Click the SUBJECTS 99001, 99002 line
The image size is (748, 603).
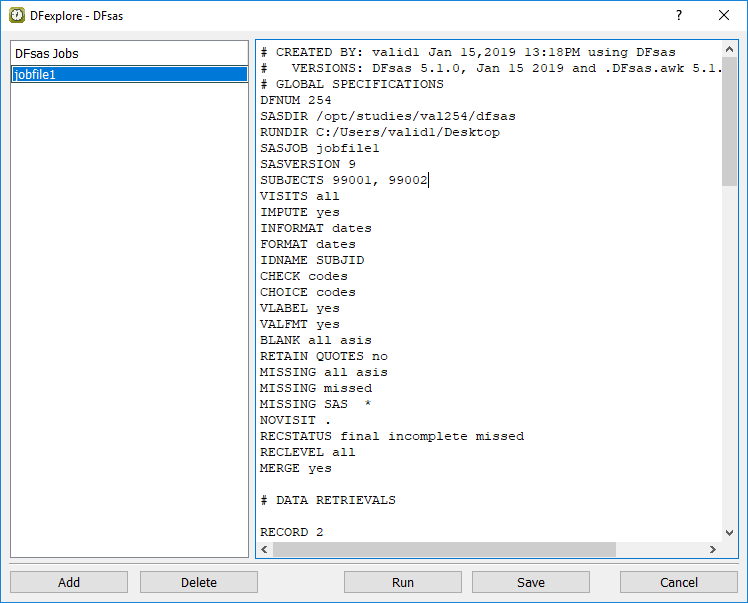[x=343, y=180]
